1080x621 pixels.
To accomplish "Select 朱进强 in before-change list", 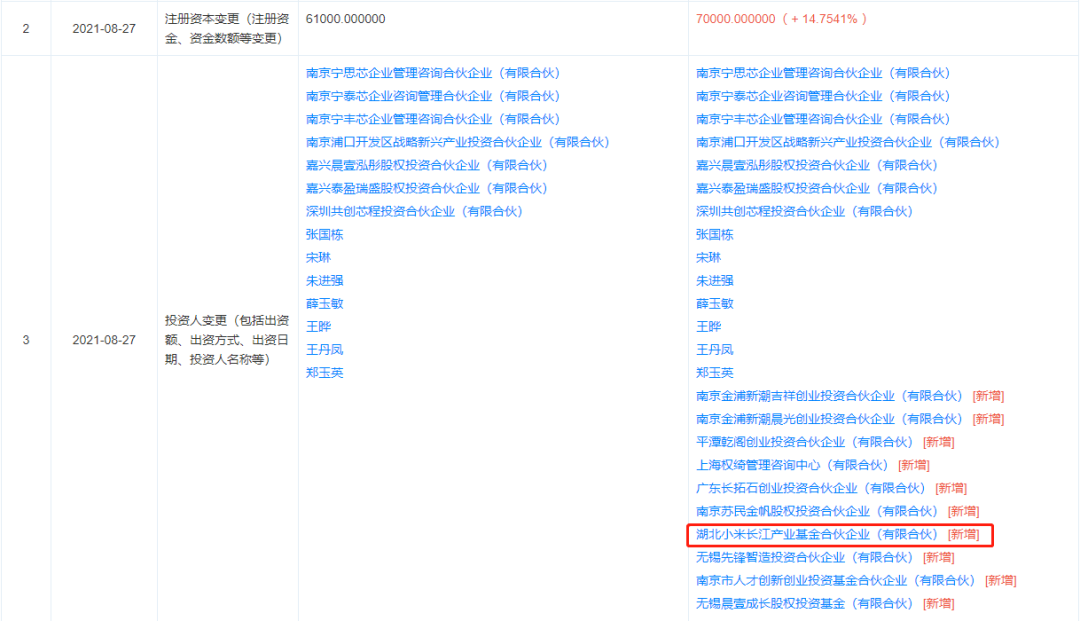I will click(x=324, y=280).
